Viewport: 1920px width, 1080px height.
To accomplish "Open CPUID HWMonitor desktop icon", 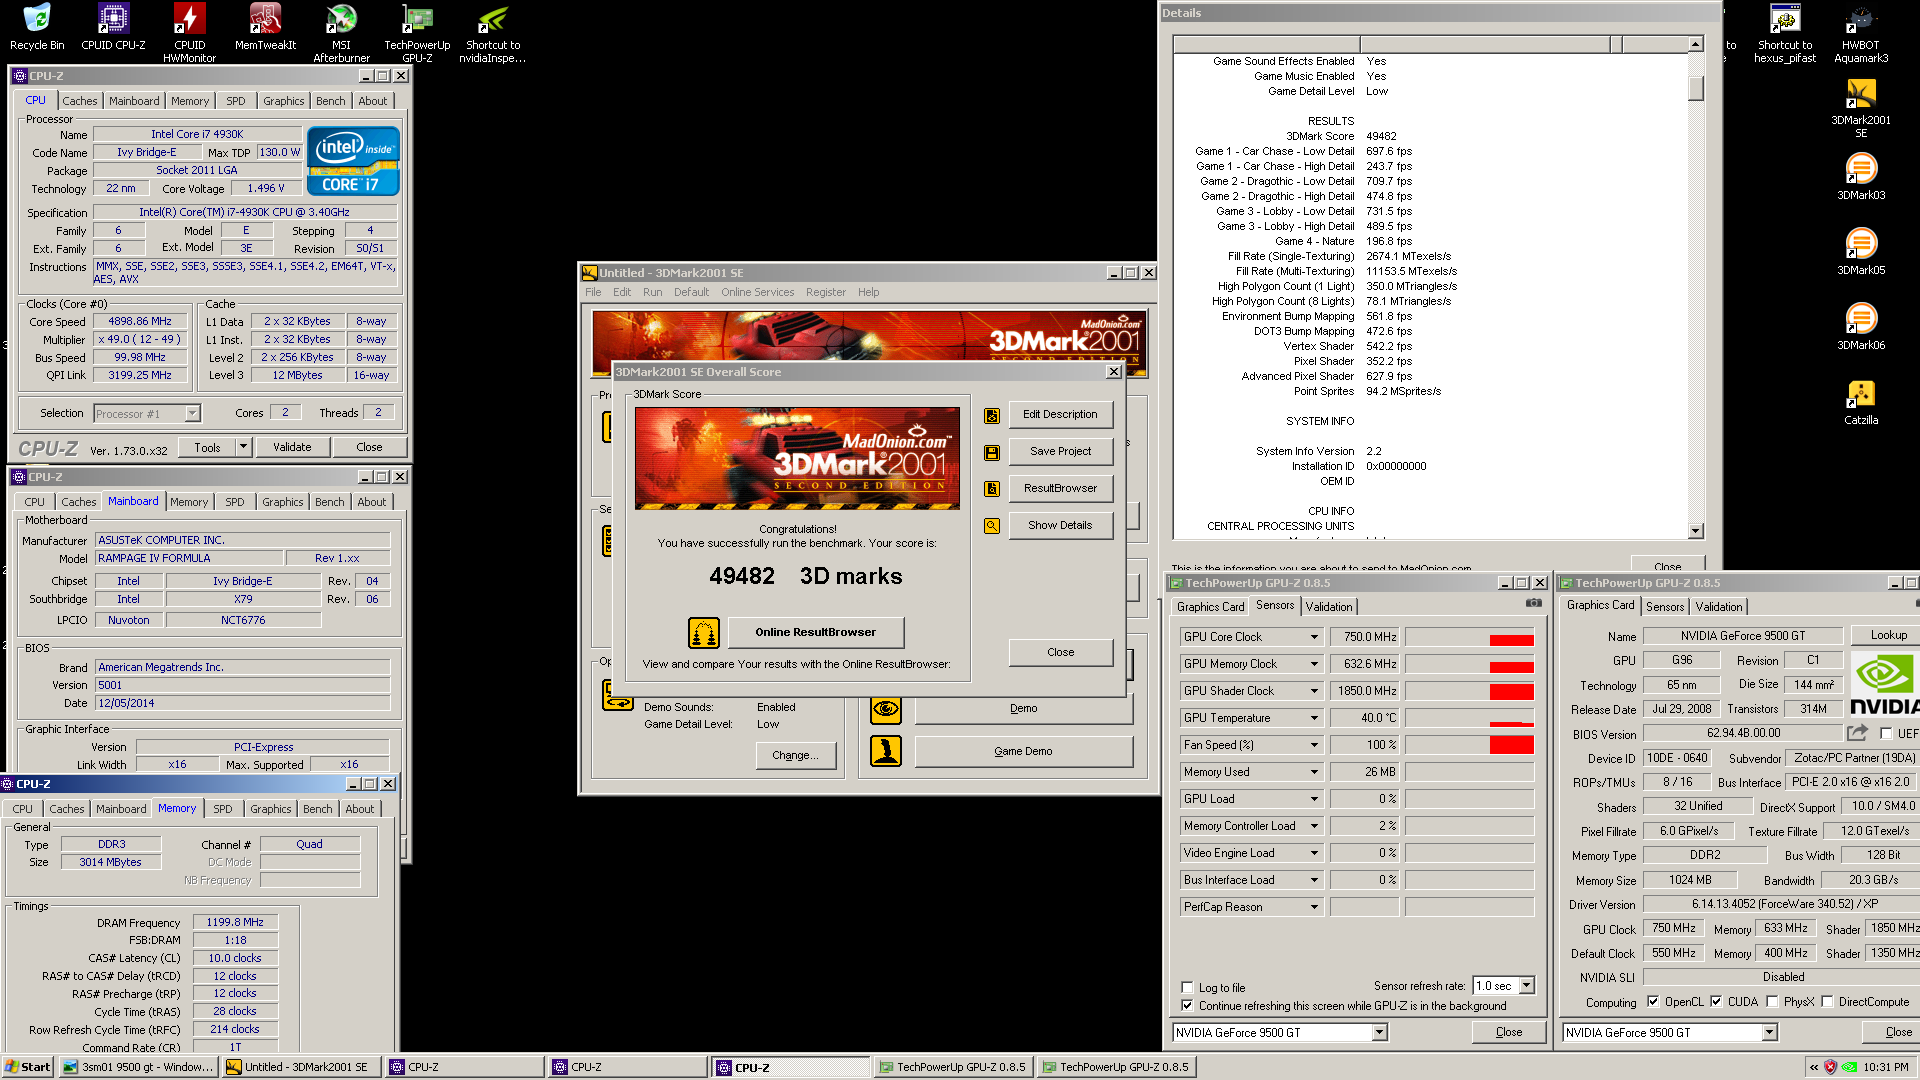I will click(x=189, y=33).
